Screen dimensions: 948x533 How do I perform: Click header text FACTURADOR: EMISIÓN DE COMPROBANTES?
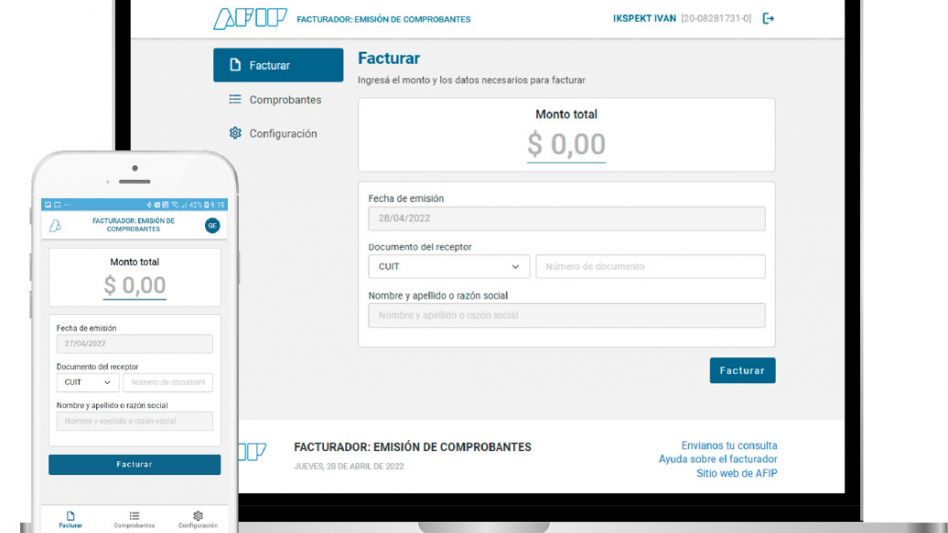383,19
